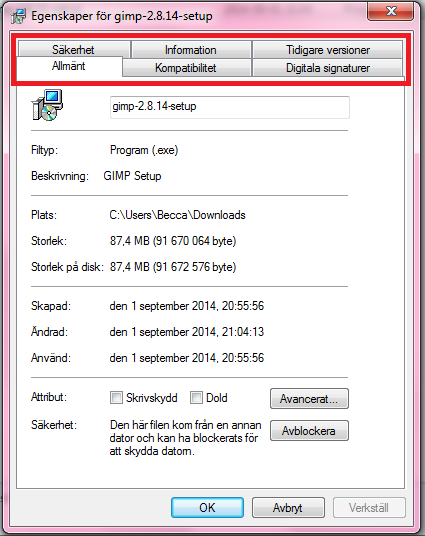Click the dialog title bar text
Image resolution: width=425 pixels, height=536 pixels.
click(x=122, y=16)
